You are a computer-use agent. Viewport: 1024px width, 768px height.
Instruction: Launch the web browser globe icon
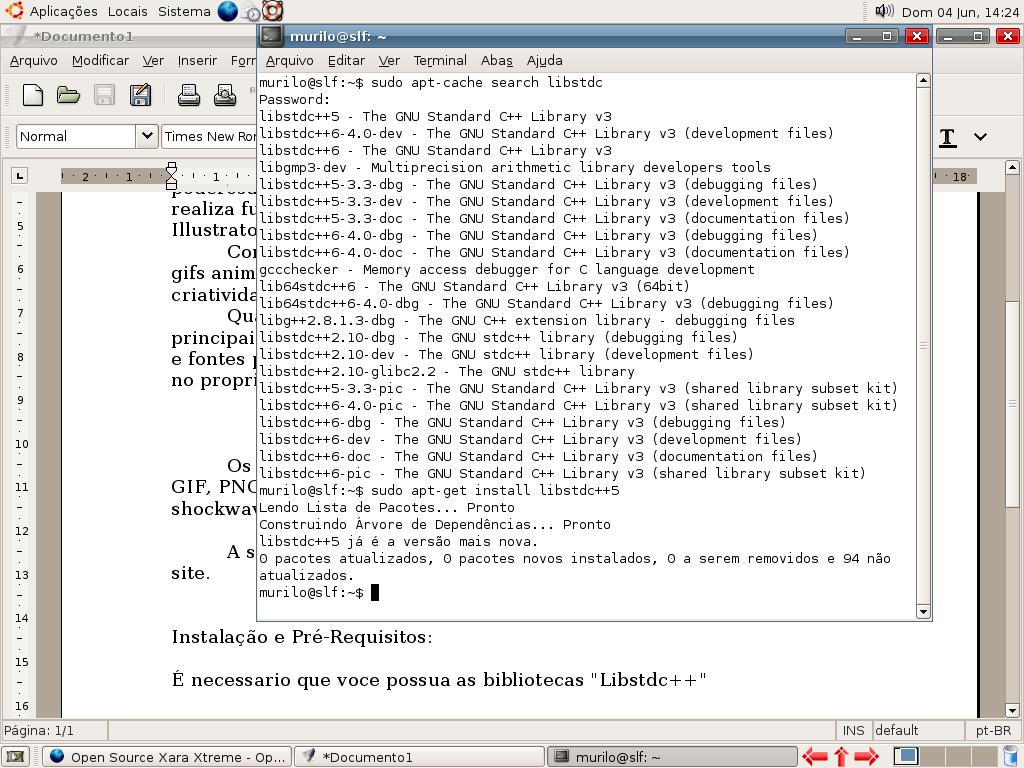click(228, 11)
